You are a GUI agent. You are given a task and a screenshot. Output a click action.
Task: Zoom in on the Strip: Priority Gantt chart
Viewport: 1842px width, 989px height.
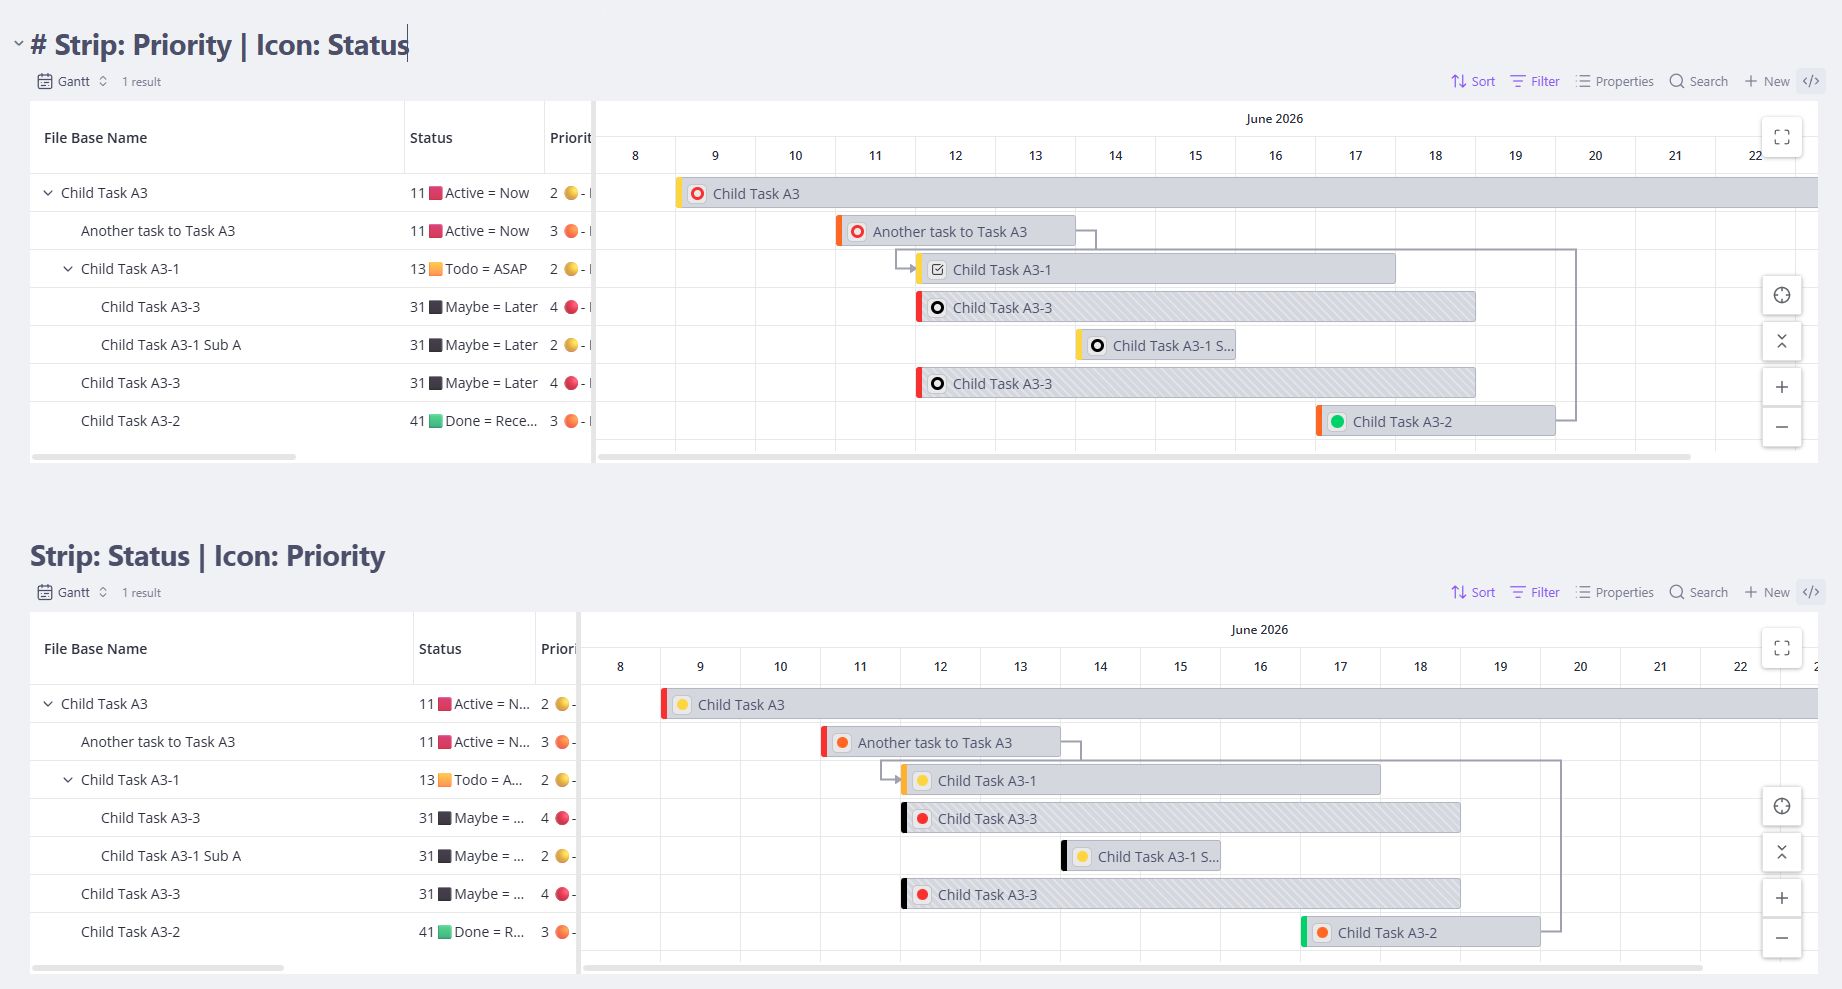(1782, 387)
